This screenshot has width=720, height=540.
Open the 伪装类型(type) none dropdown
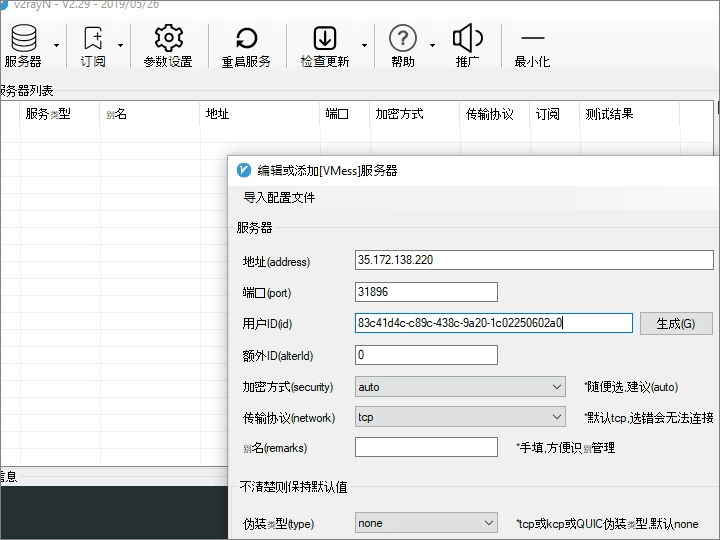(426, 523)
